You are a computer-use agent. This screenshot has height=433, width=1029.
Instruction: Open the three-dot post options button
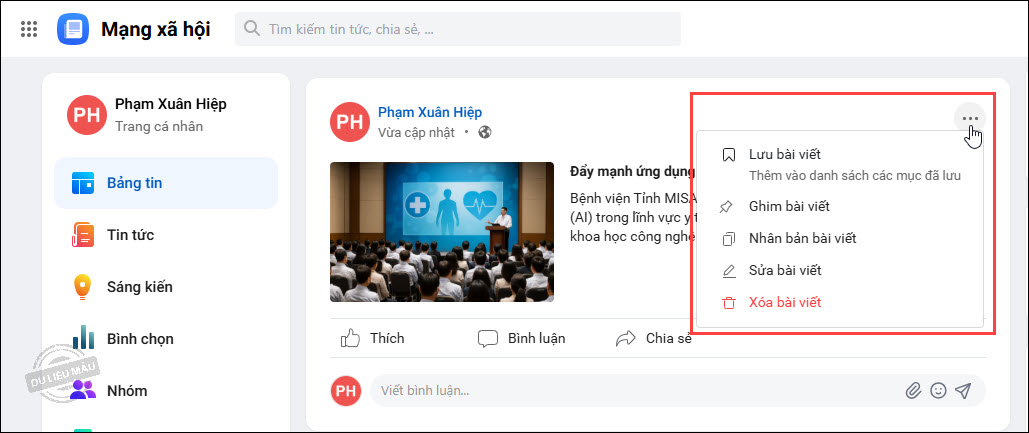[970, 119]
